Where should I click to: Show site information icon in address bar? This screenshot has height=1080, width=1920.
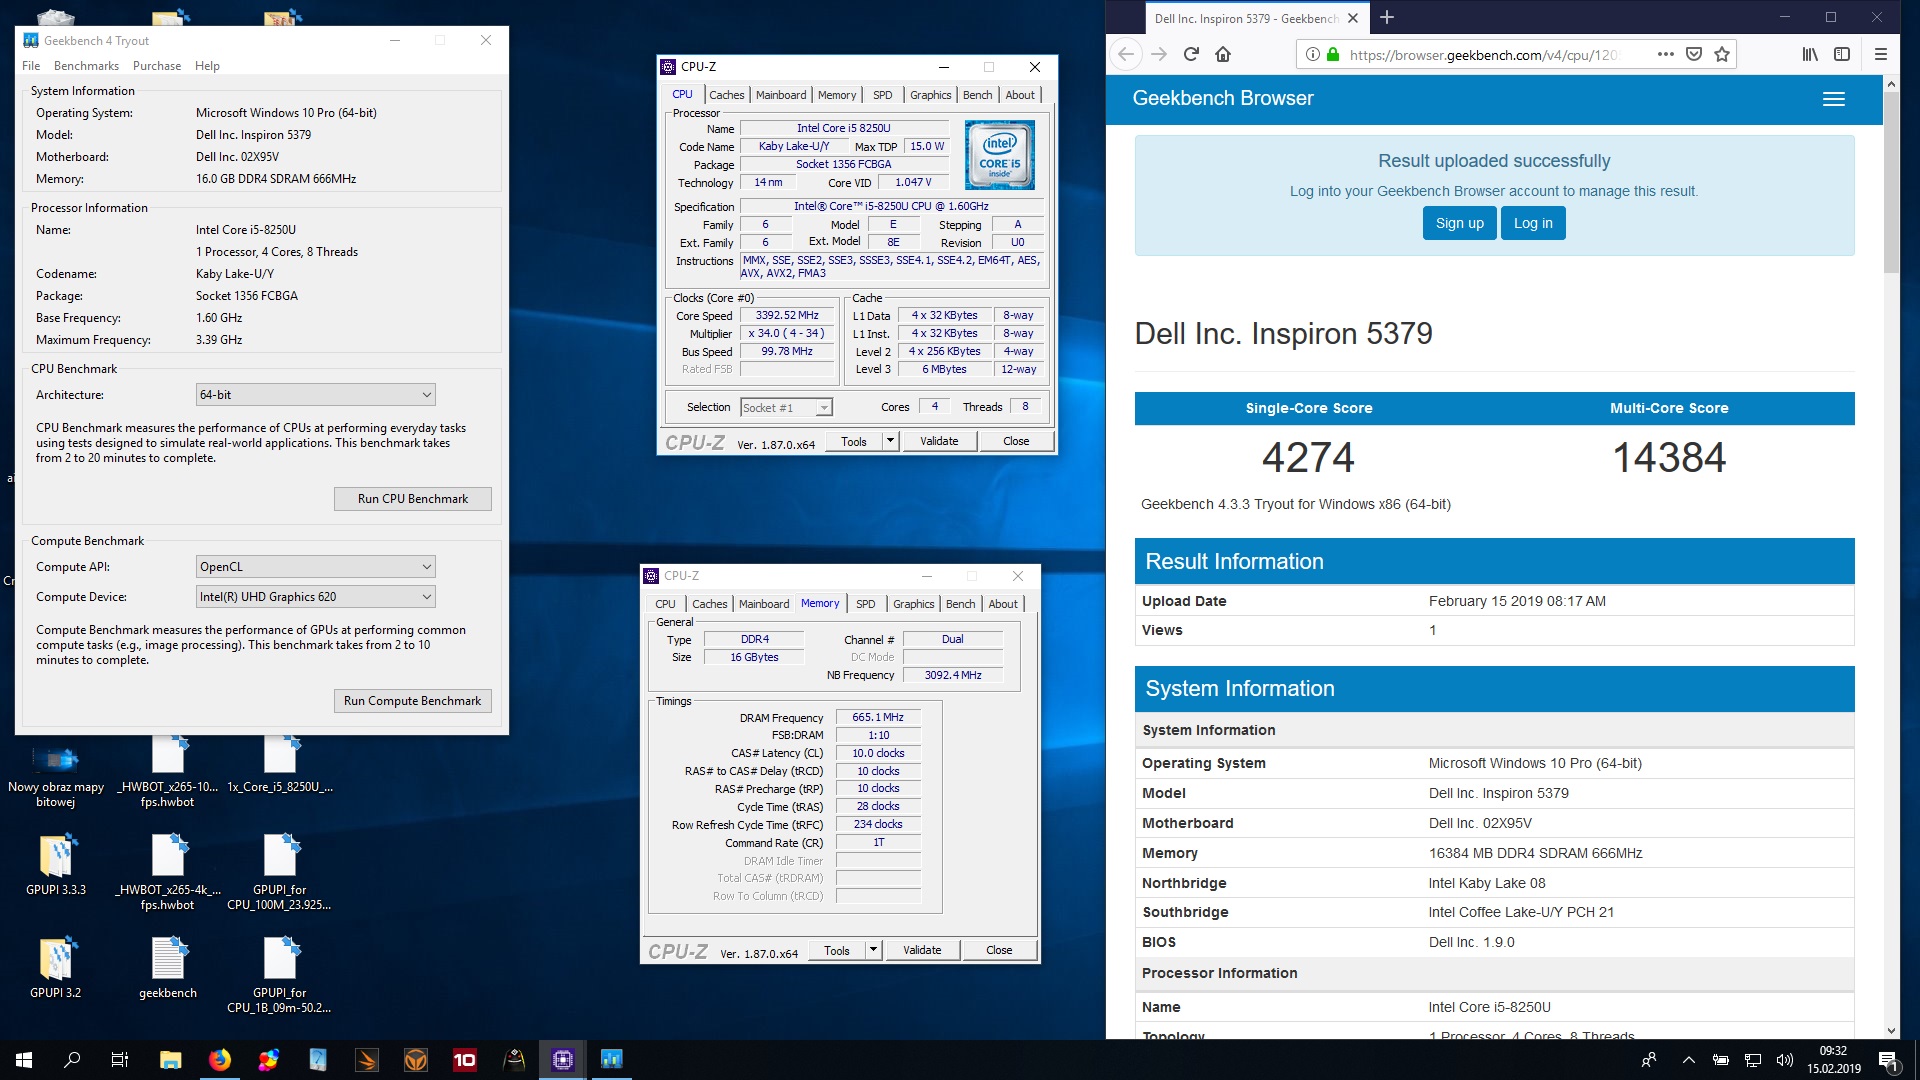(1313, 54)
